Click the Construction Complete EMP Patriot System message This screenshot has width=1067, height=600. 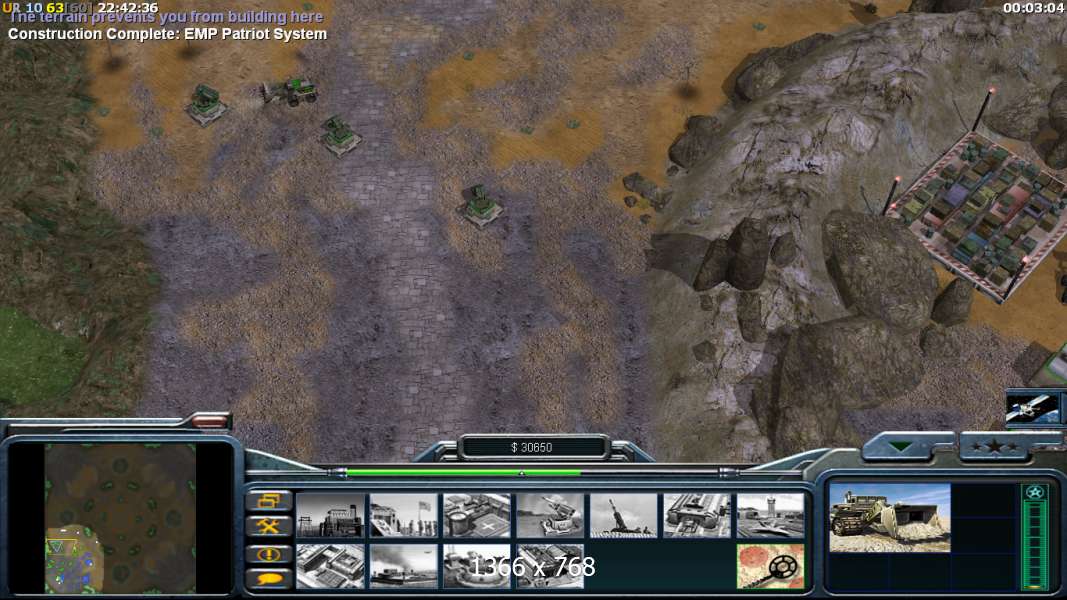pos(167,34)
